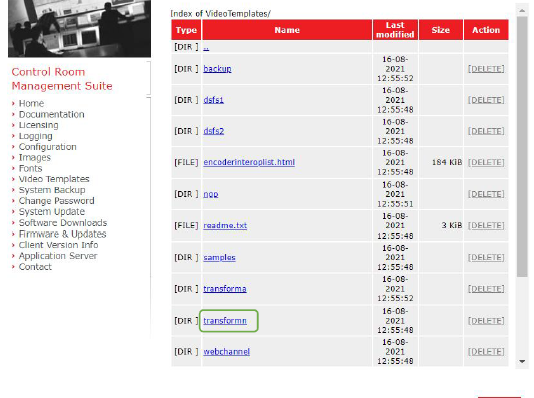Navigate to parent directory link
Viewport: 534px width, 398px height.
[x=206, y=48]
